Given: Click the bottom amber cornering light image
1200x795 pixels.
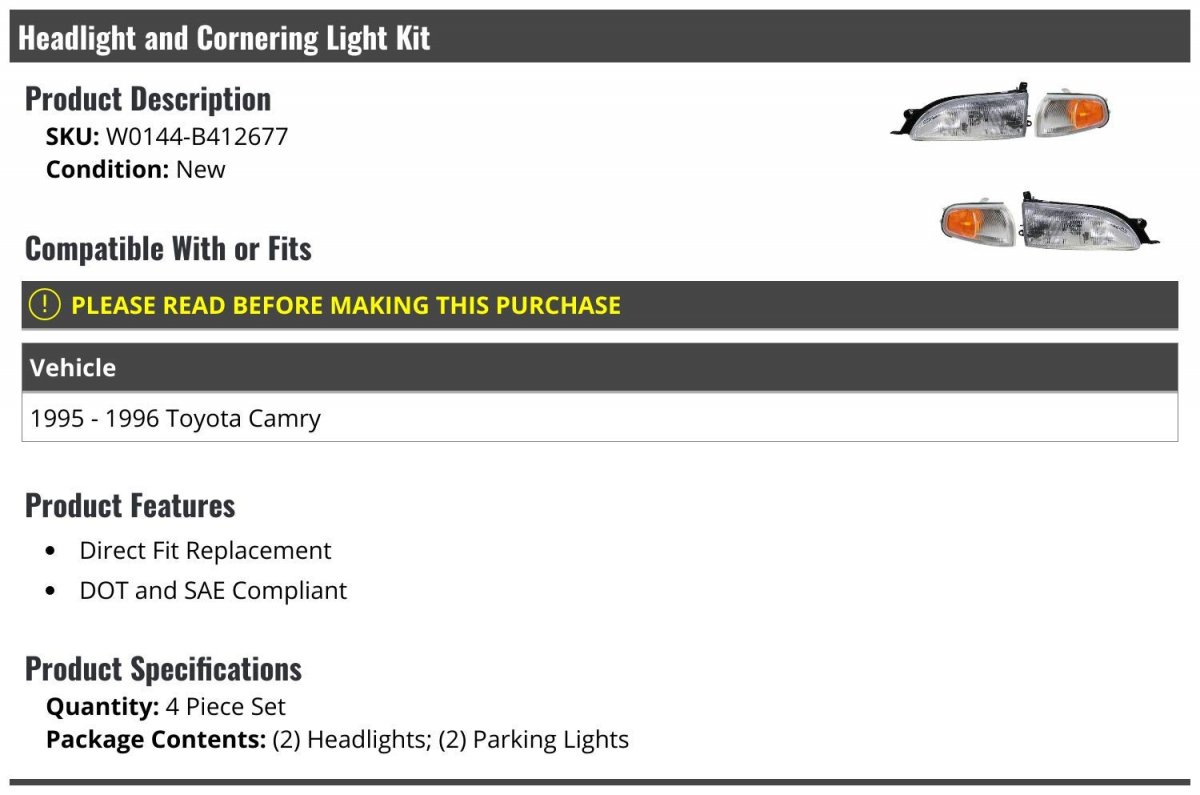Looking at the screenshot, I should pos(978,221).
